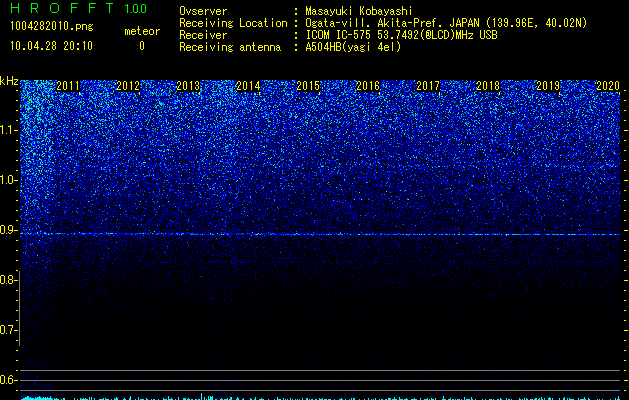The width and height of the screenshot is (629, 400).
Task: Click the 2017 time marker
Action: tap(428, 86)
